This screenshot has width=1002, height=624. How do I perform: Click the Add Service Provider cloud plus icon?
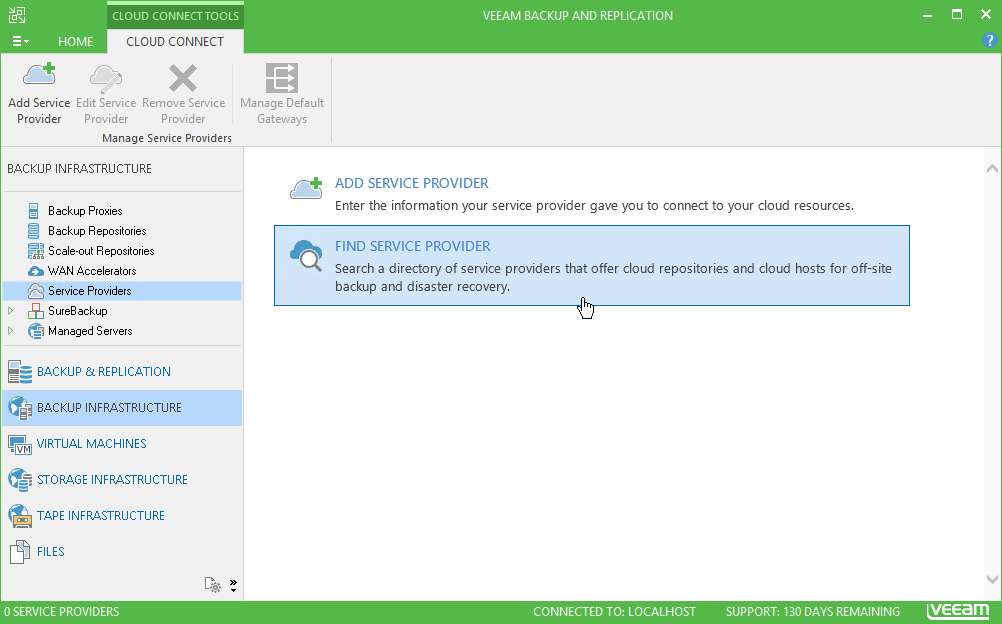coord(306,189)
